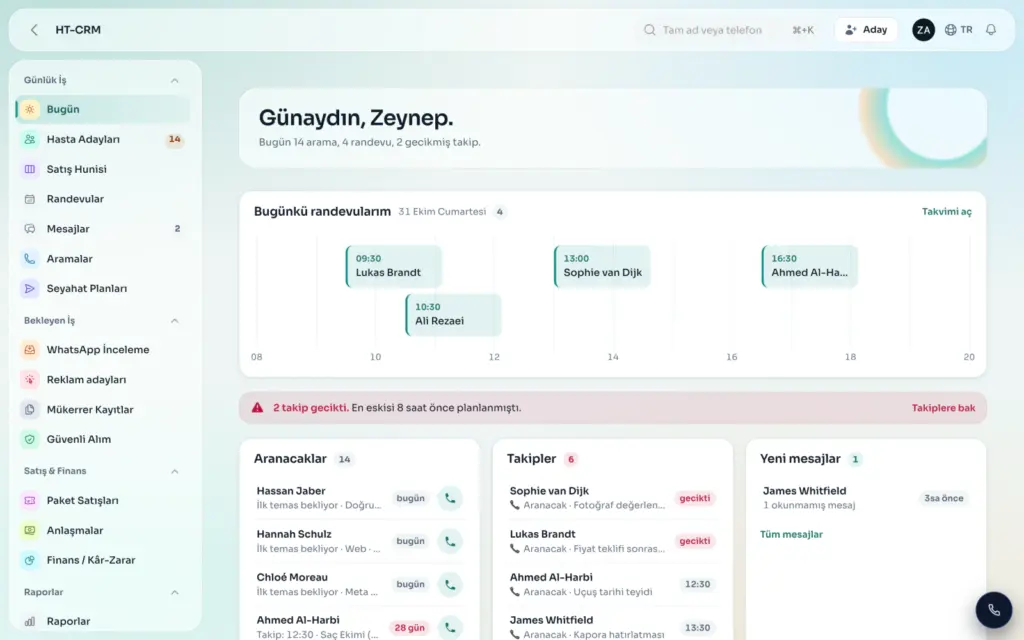Open Reklam adayları in the sidebar
1024x640 pixels.
click(x=103, y=379)
